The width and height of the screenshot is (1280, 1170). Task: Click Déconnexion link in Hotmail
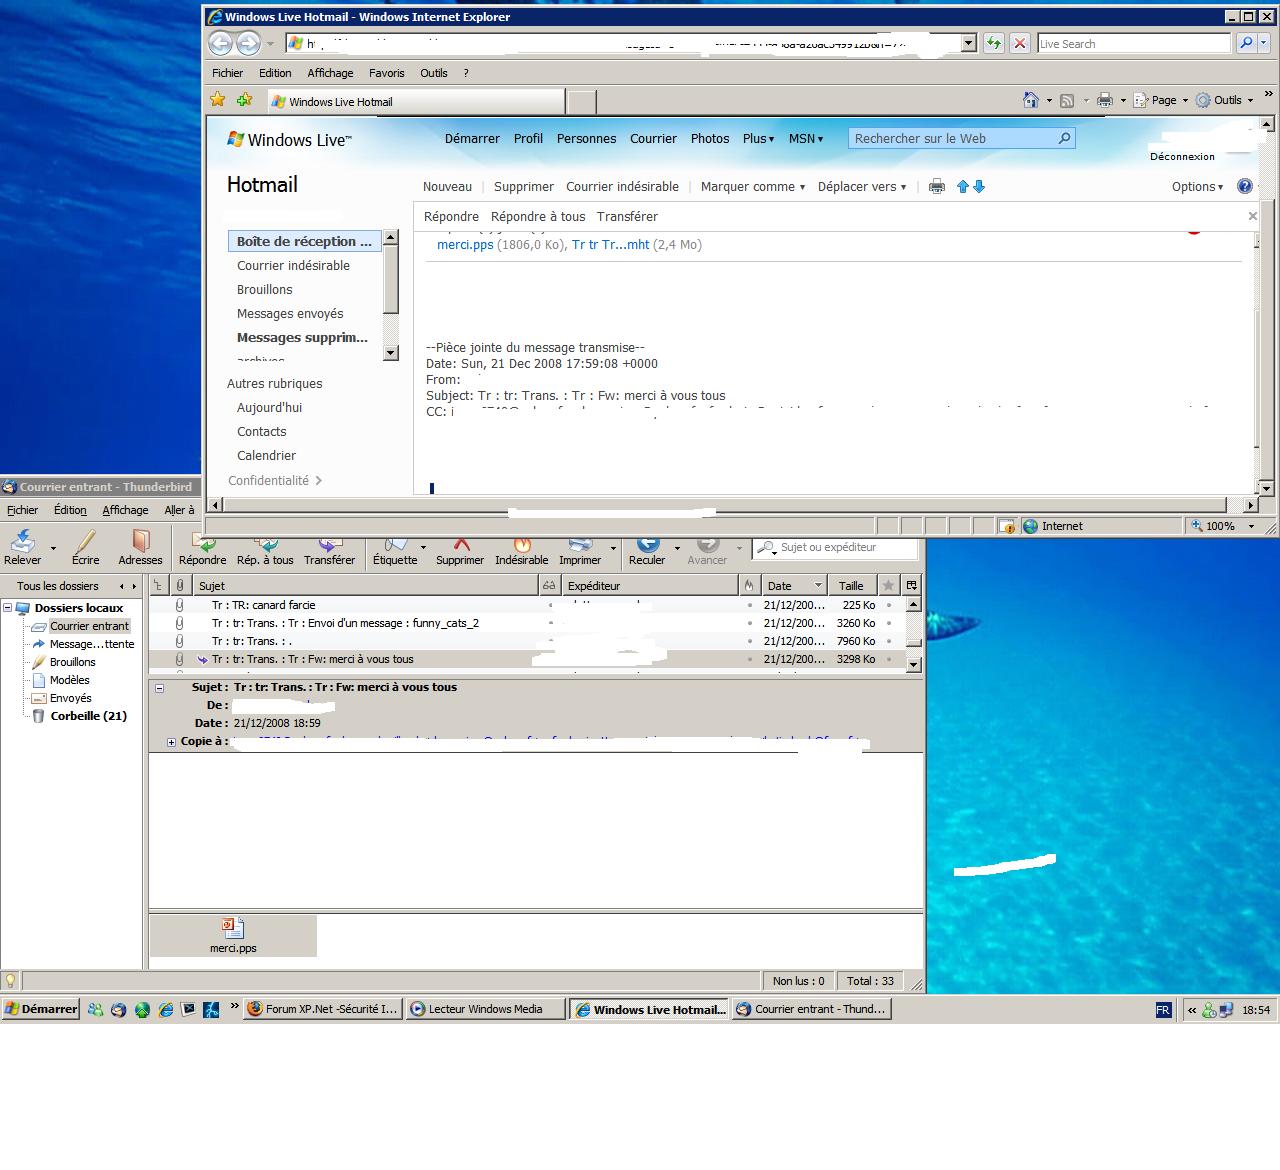pyautogui.click(x=1182, y=157)
